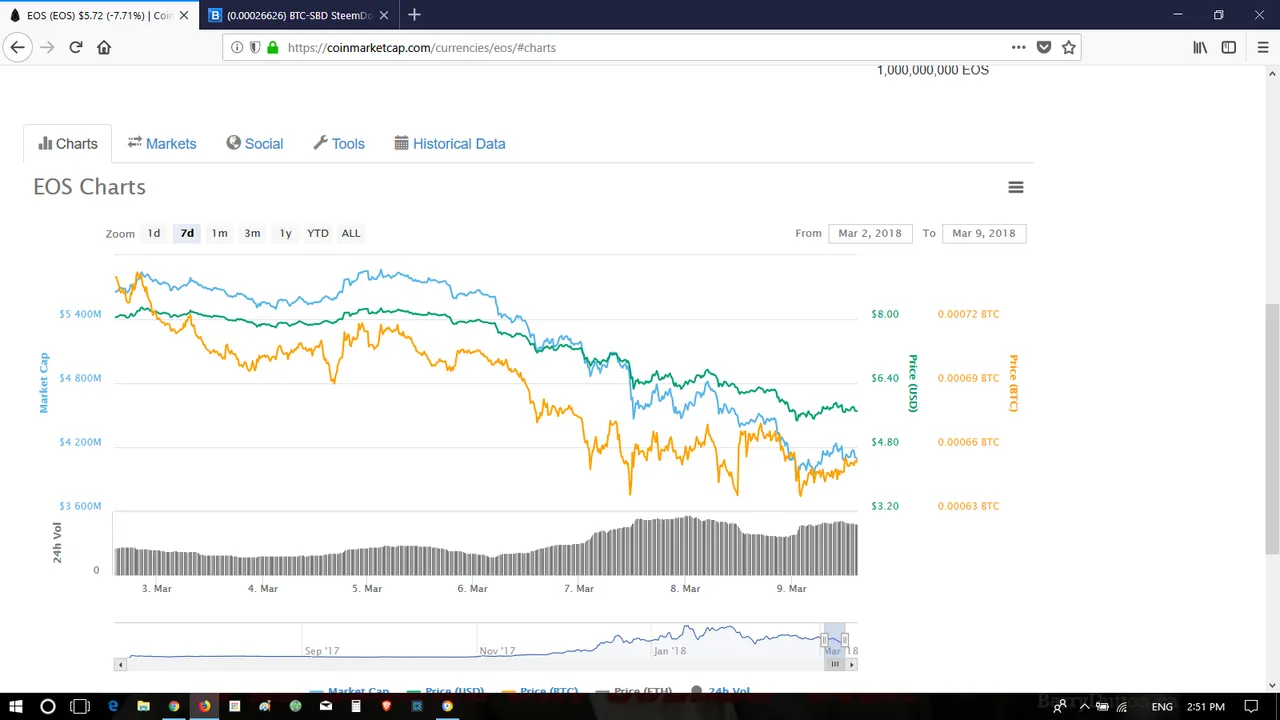The image size is (1280, 720).
Task: Open a new browser tab
Action: coord(414,15)
